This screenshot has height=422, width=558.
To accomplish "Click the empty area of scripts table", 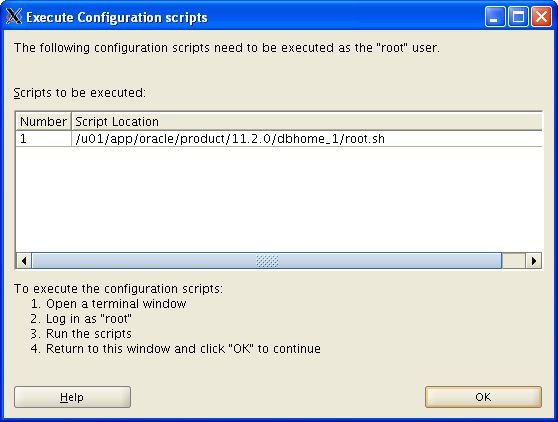I will (x=279, y=199).
